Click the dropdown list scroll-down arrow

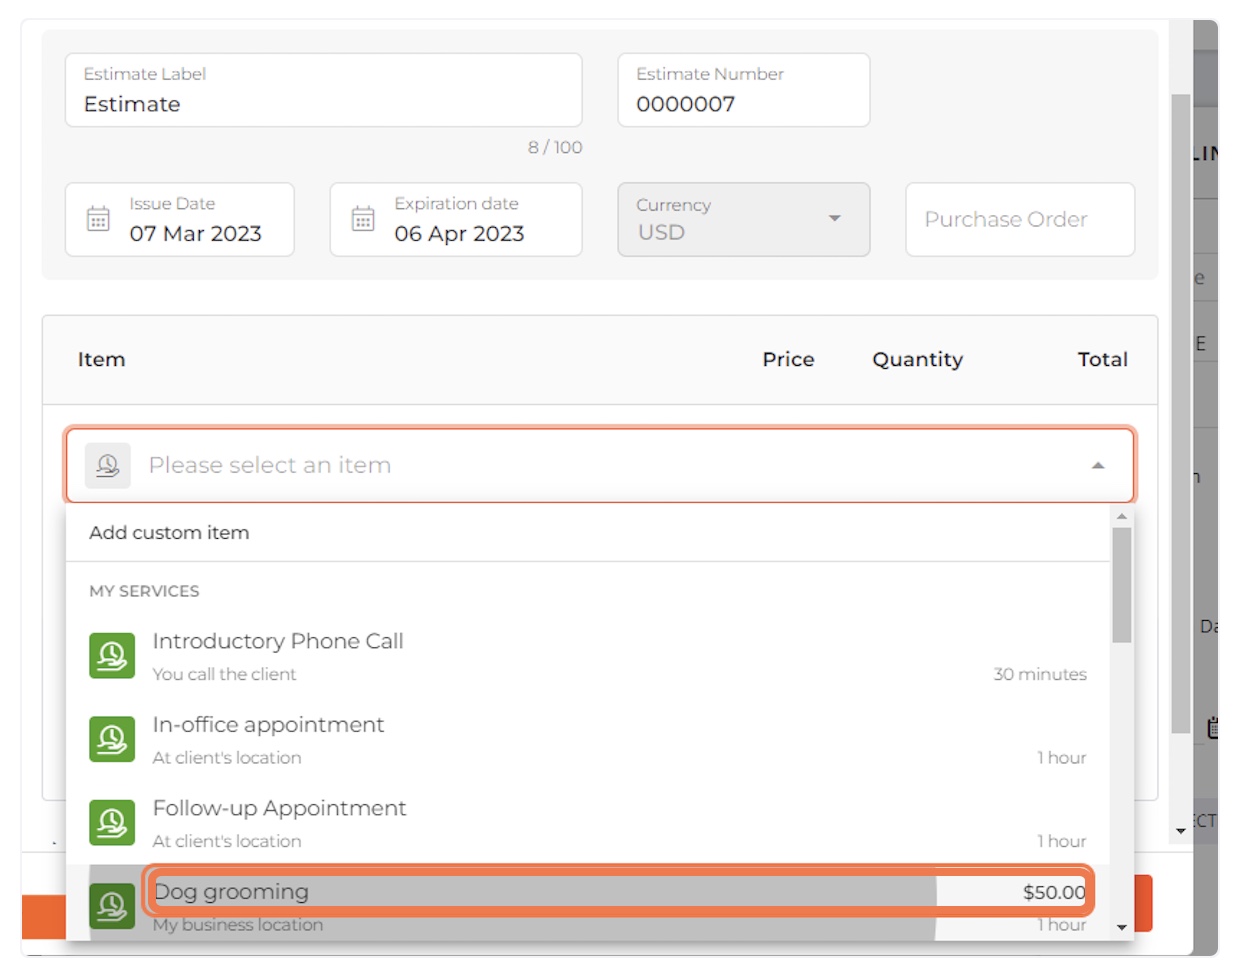tap(1122, 928)
